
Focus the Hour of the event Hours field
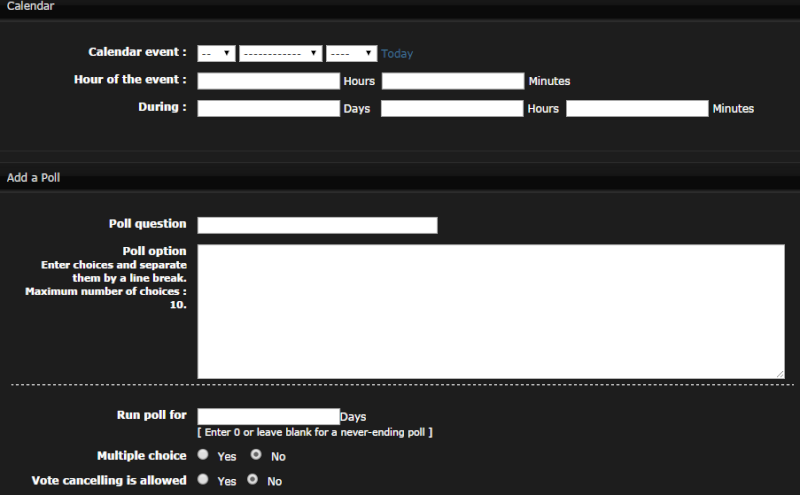(268, 81)
